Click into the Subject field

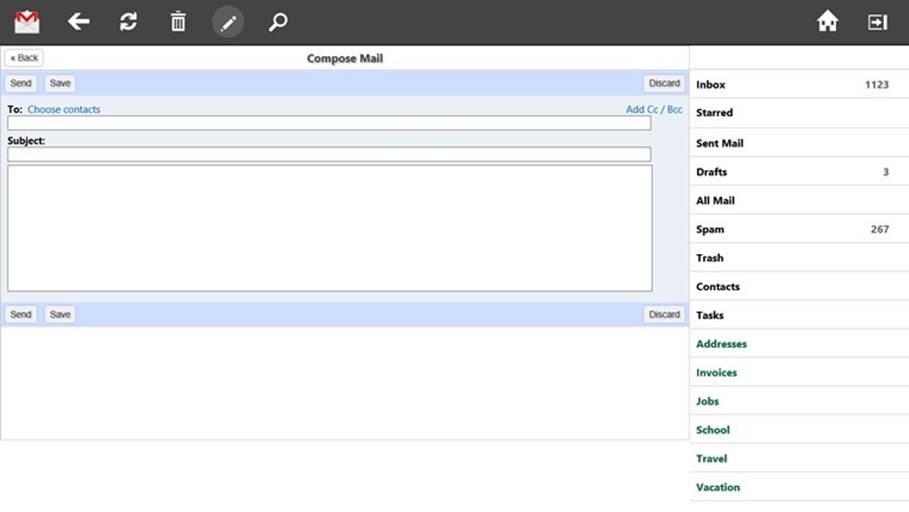[x=329, y=154]
